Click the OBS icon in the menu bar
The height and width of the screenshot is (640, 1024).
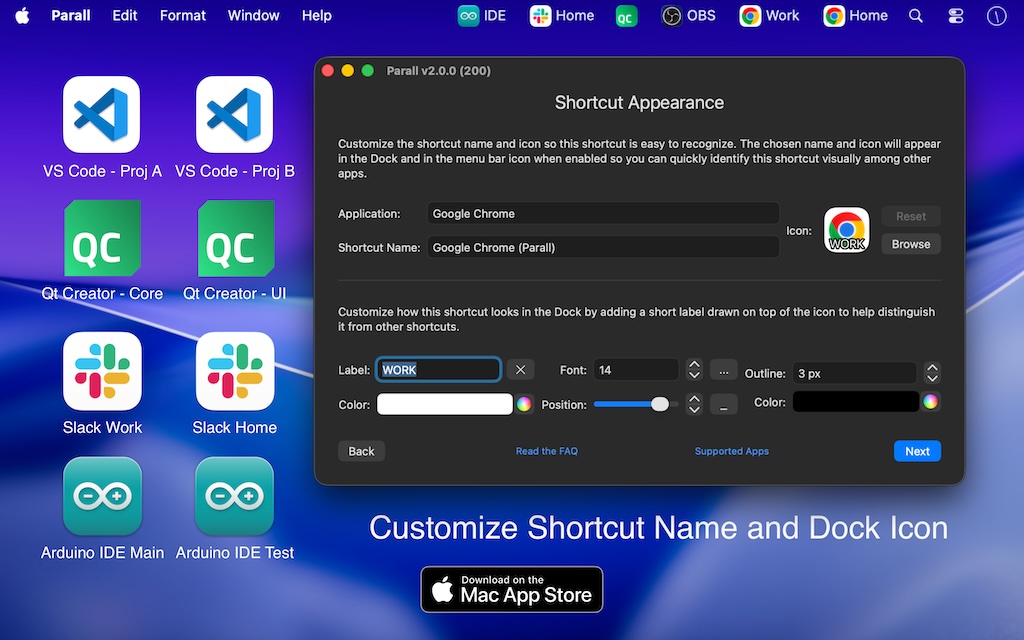(689, 16)
